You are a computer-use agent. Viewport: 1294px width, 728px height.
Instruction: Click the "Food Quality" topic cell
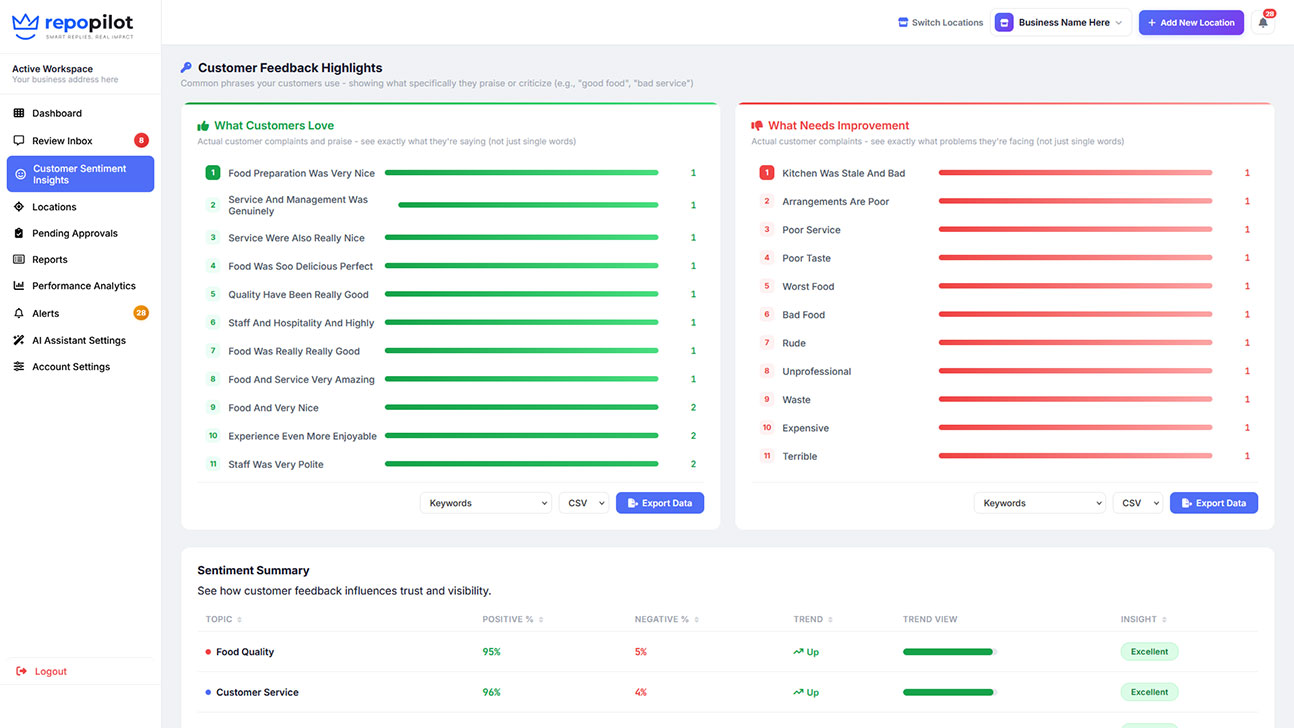pos(245,652)
